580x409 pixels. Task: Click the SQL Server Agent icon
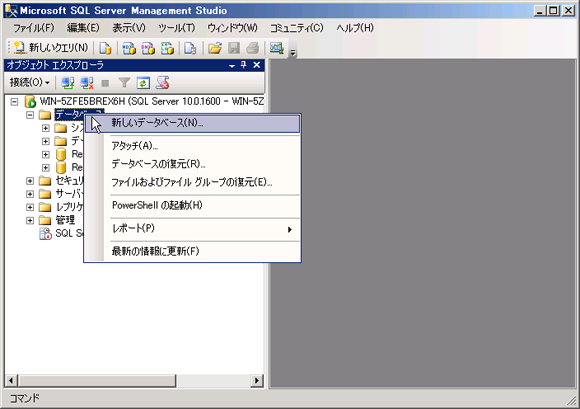[45, 234]
